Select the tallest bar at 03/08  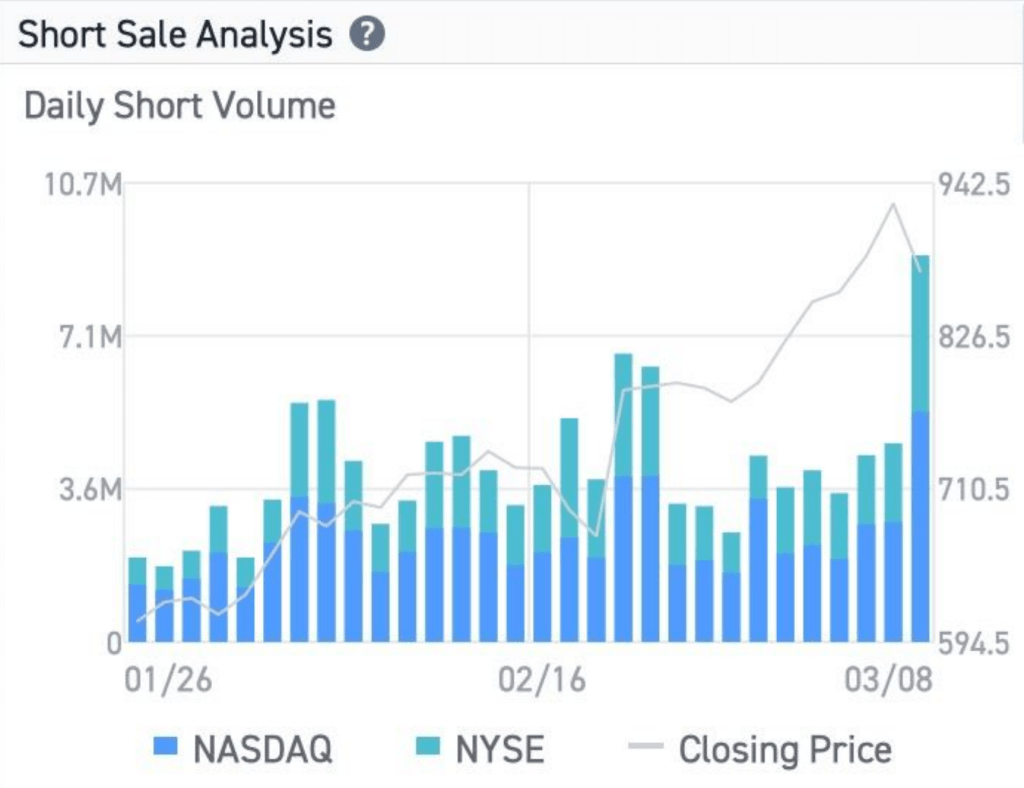point(920,450)
